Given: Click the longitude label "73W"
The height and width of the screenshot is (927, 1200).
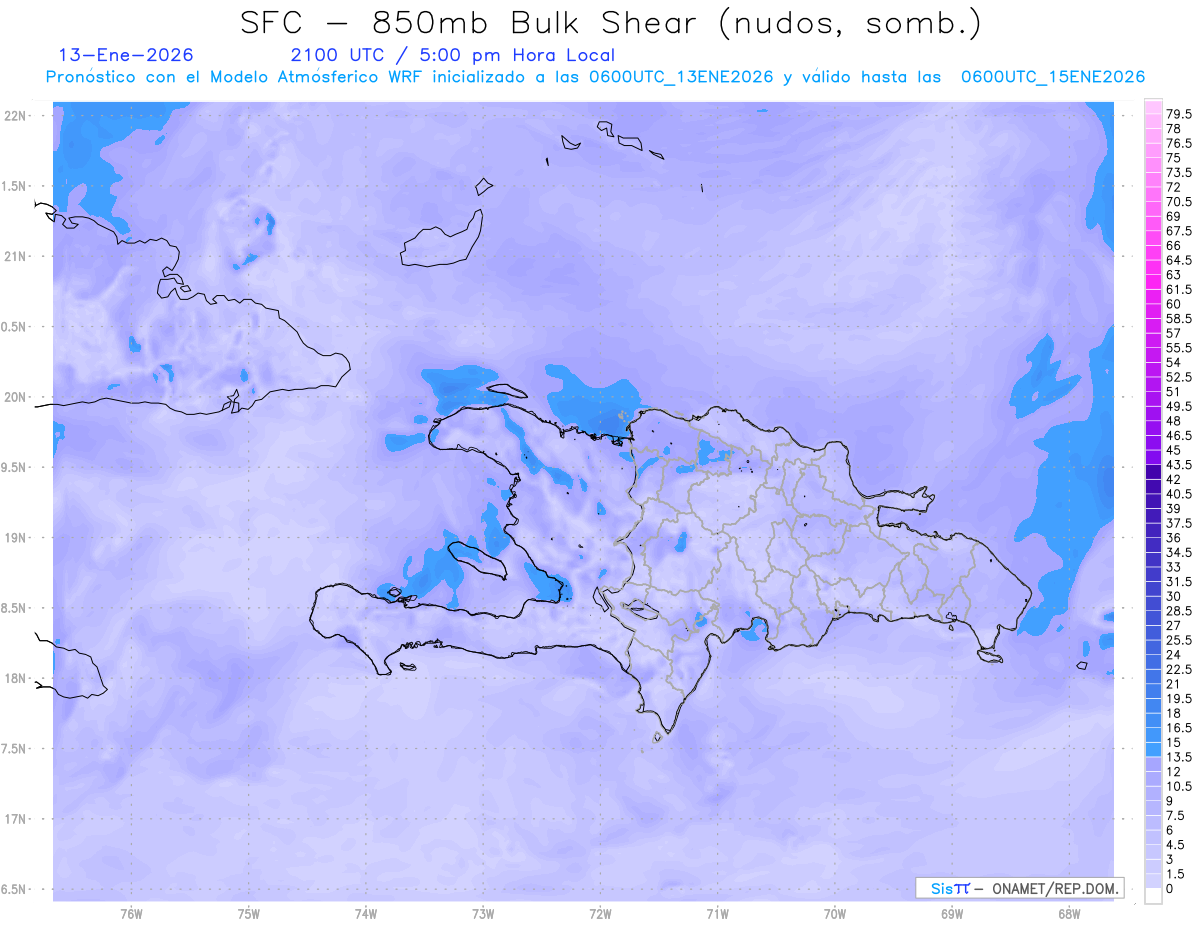Looking at the screenshot, I should pos(483,914).
